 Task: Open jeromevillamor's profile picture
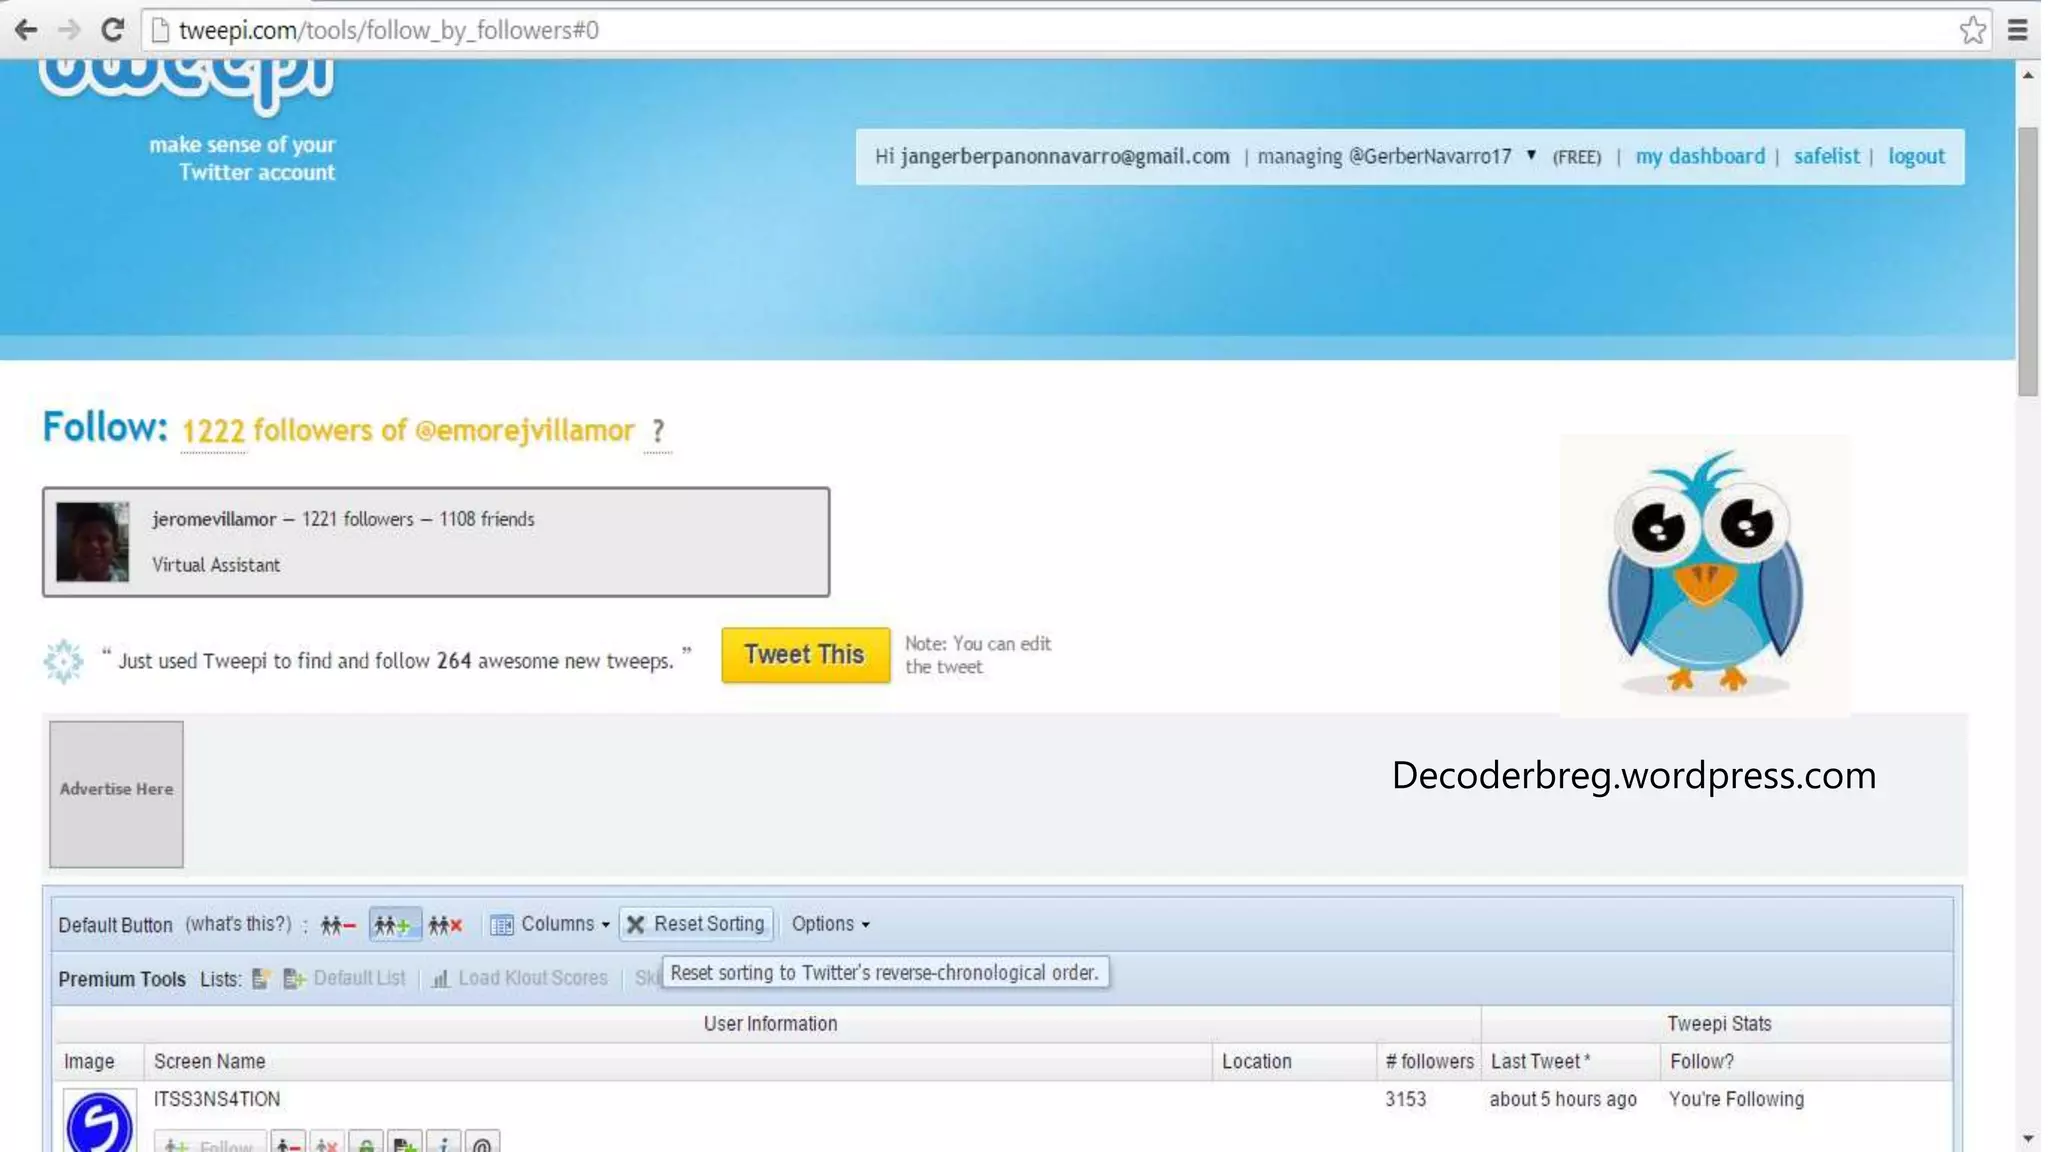92,541
